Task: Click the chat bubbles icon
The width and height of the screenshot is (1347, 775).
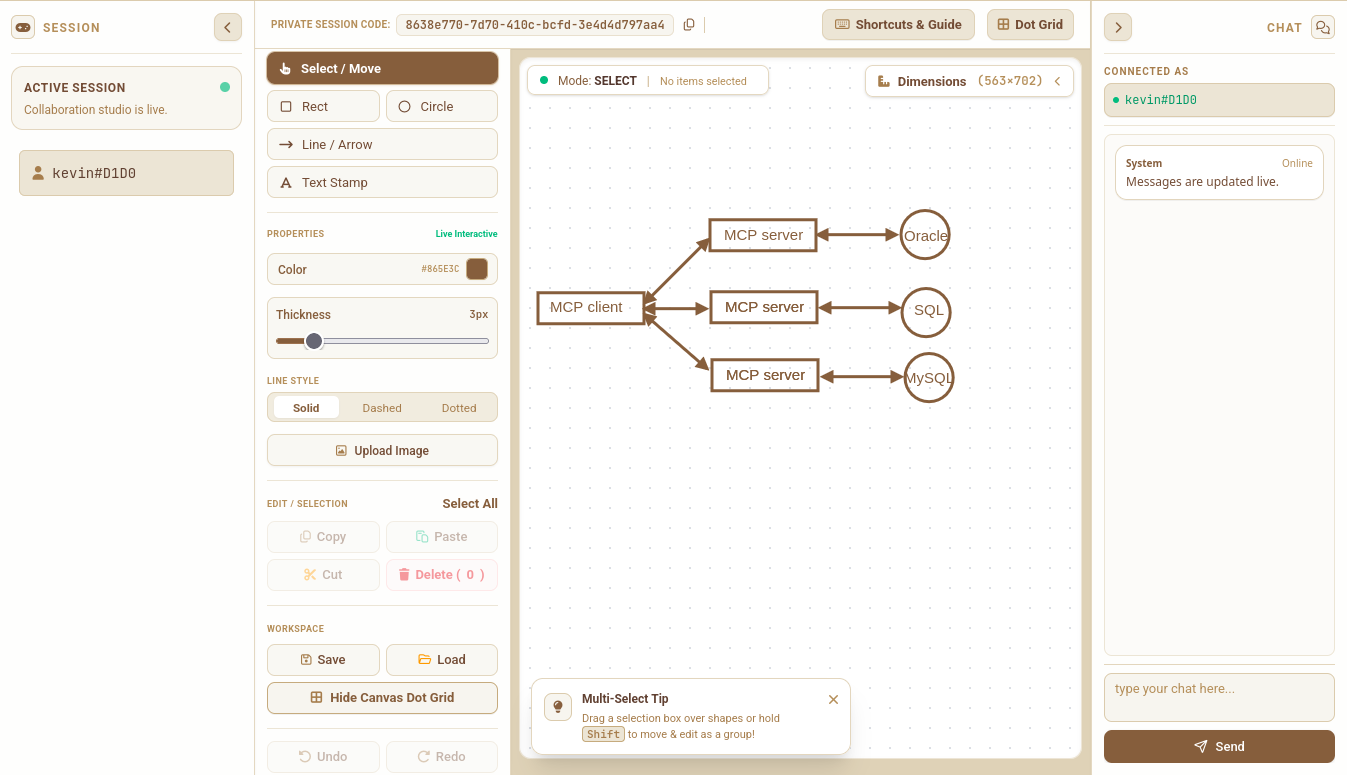Action: pos(1323,27)
